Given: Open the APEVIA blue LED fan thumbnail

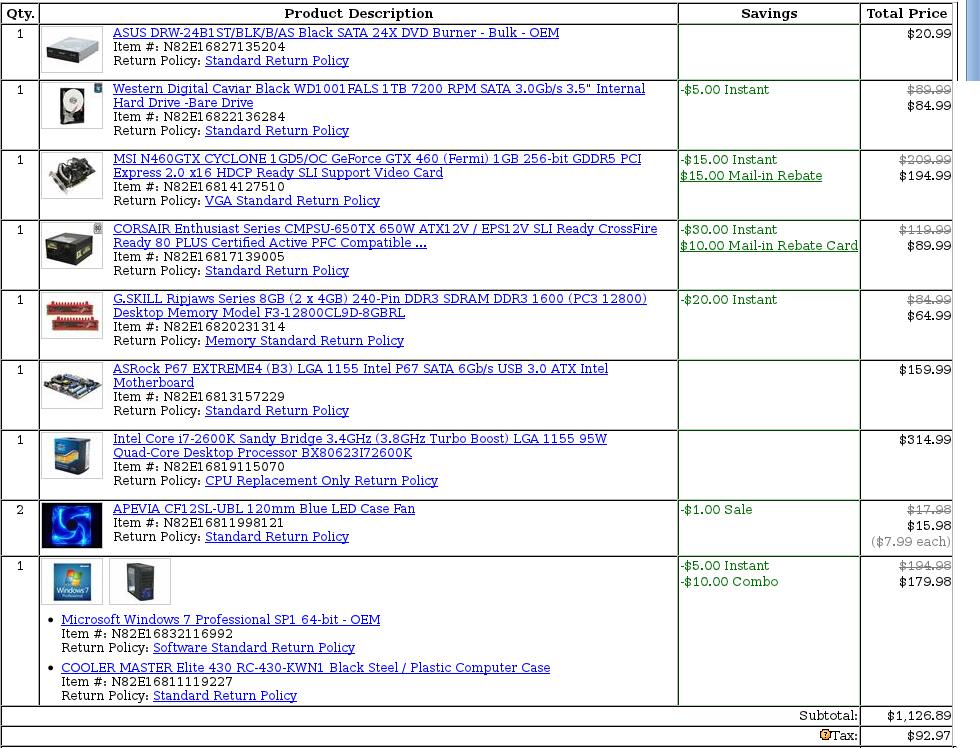Looking at the screenshot, I should click(72, 526).
